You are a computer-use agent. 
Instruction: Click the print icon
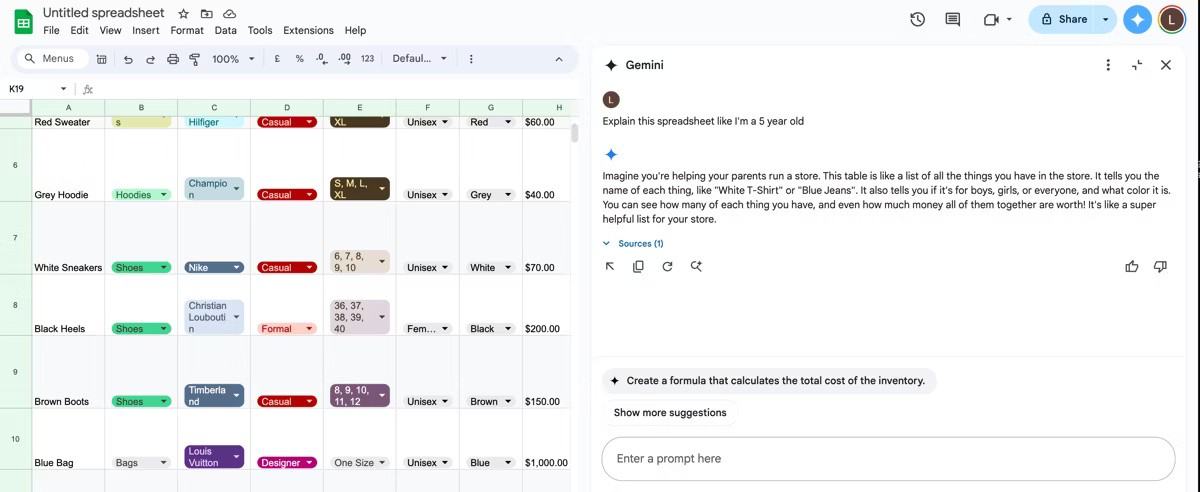[173, 59]
